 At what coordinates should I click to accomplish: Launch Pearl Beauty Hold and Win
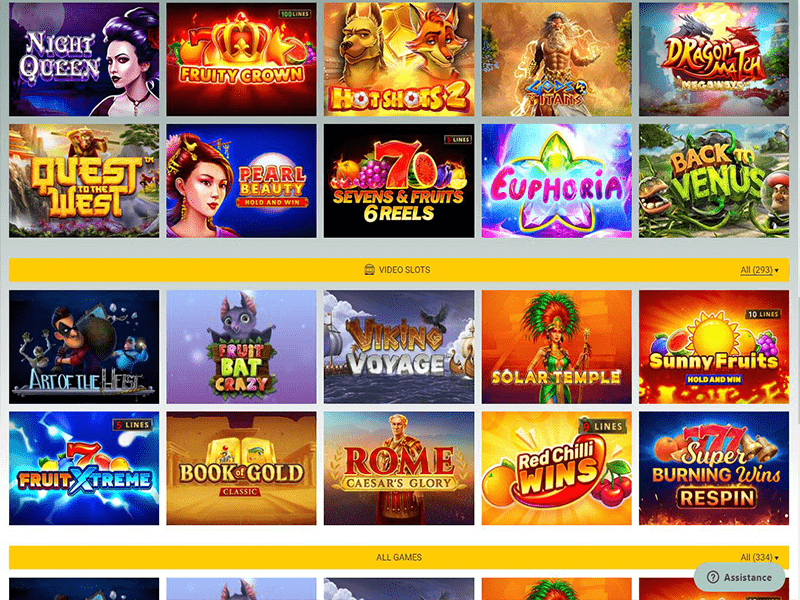point(241,181)
